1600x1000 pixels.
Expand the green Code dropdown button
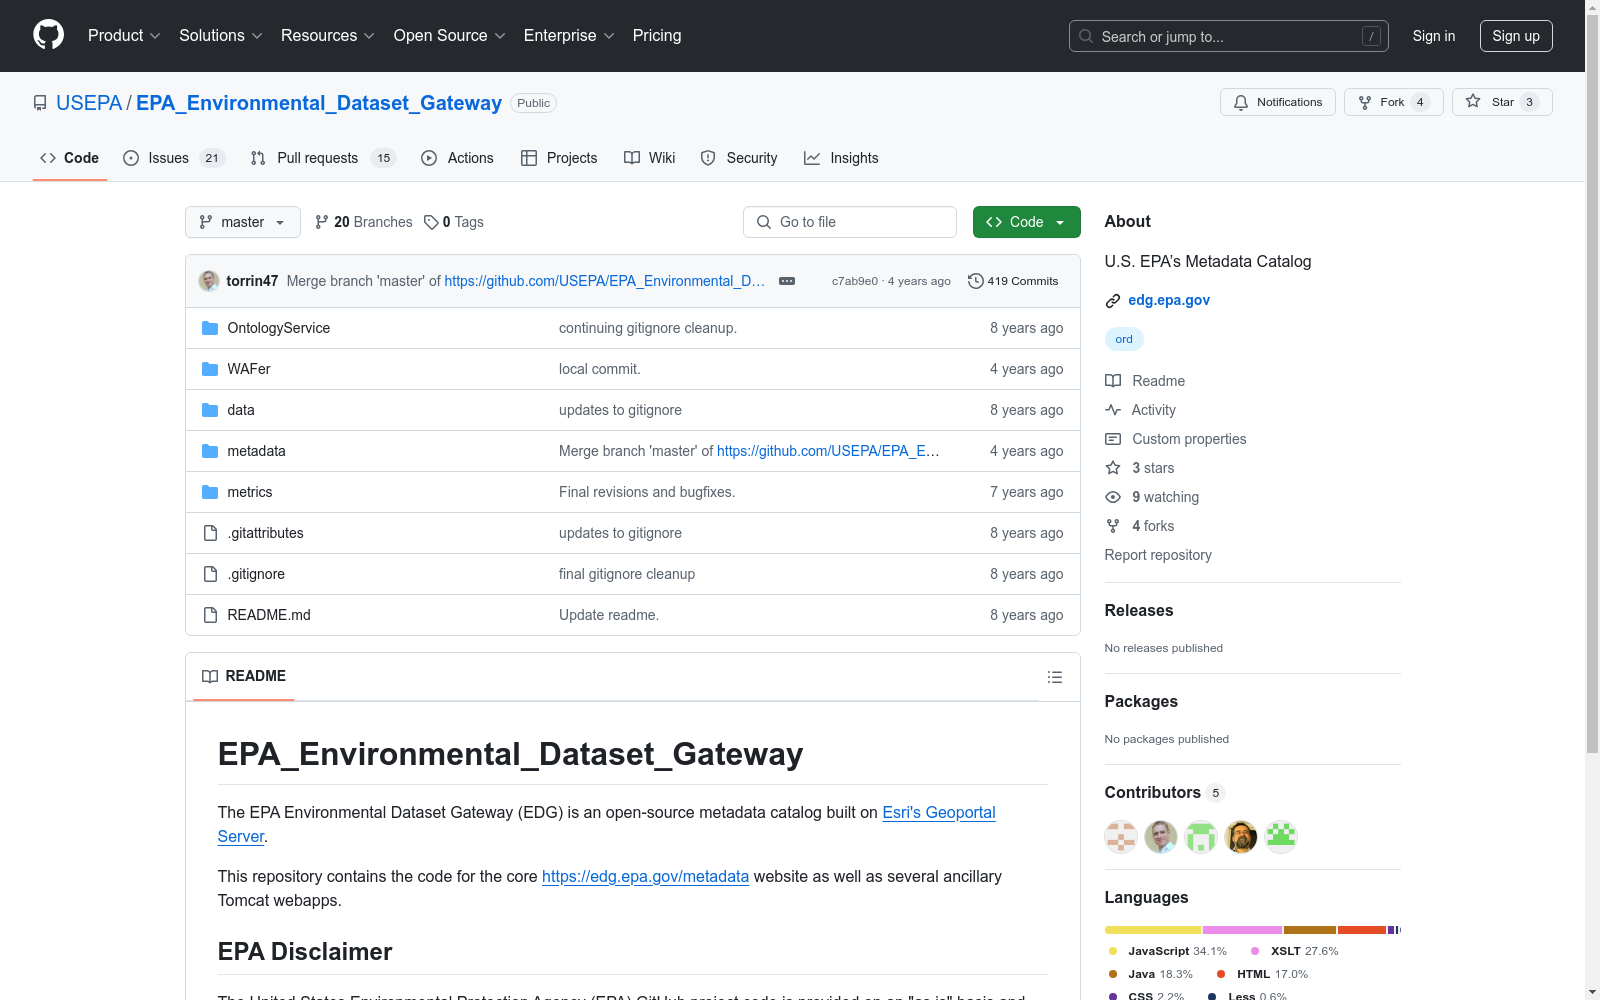(x=1027, y=222)
